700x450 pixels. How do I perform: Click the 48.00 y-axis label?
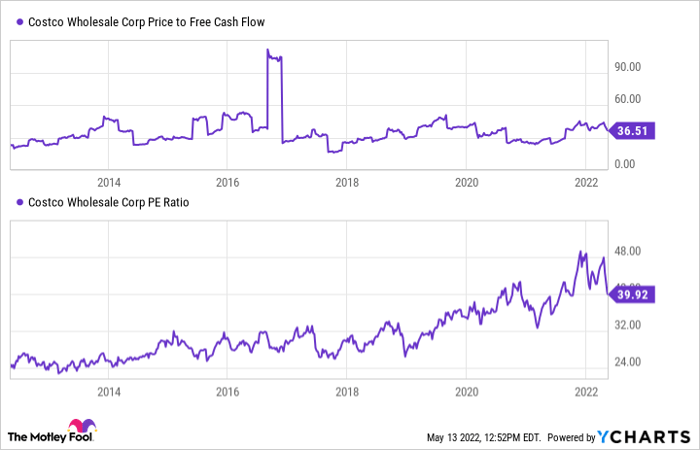628,251
